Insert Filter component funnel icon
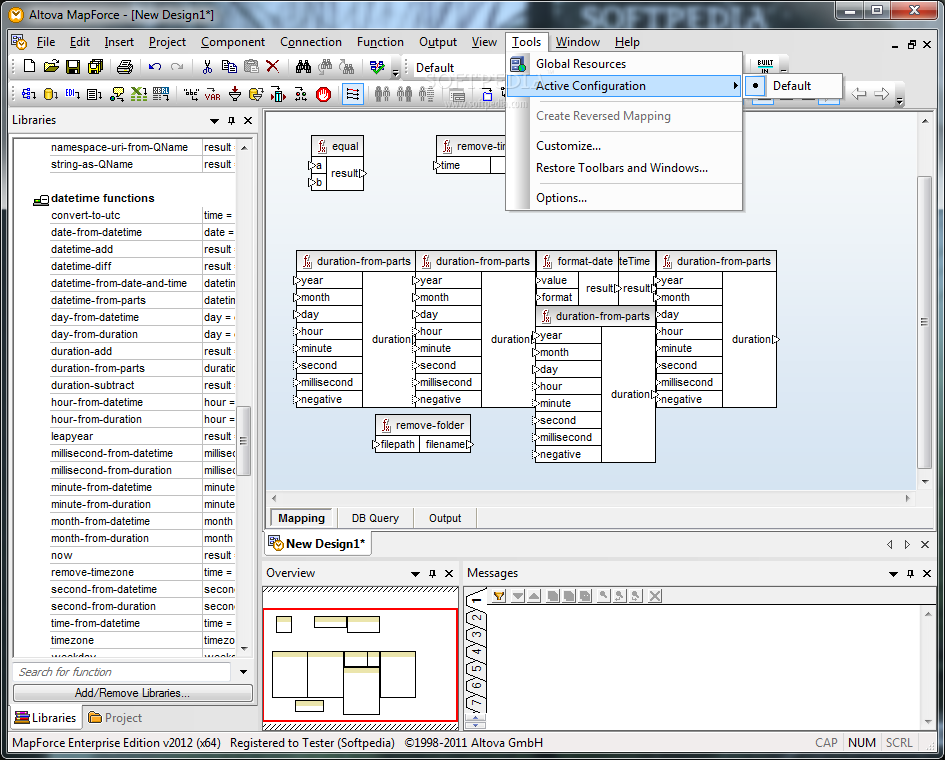The height and width of the screenshot is (760, 945). (235, 94)
